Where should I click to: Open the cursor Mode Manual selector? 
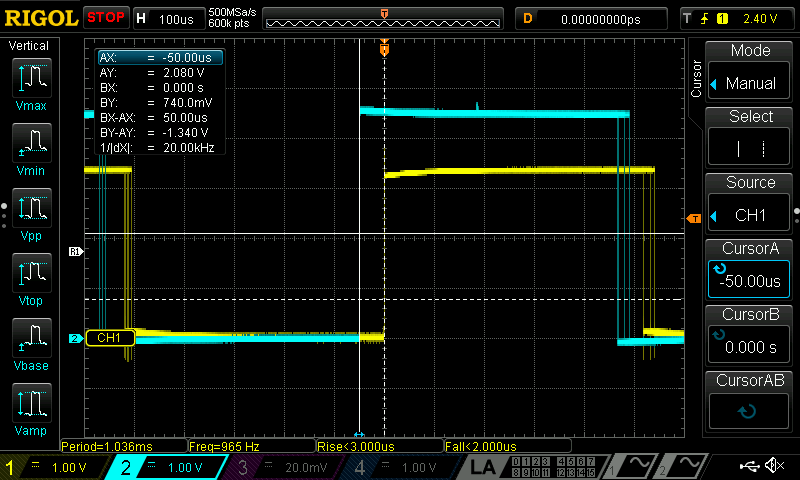[x=749, y=83]
